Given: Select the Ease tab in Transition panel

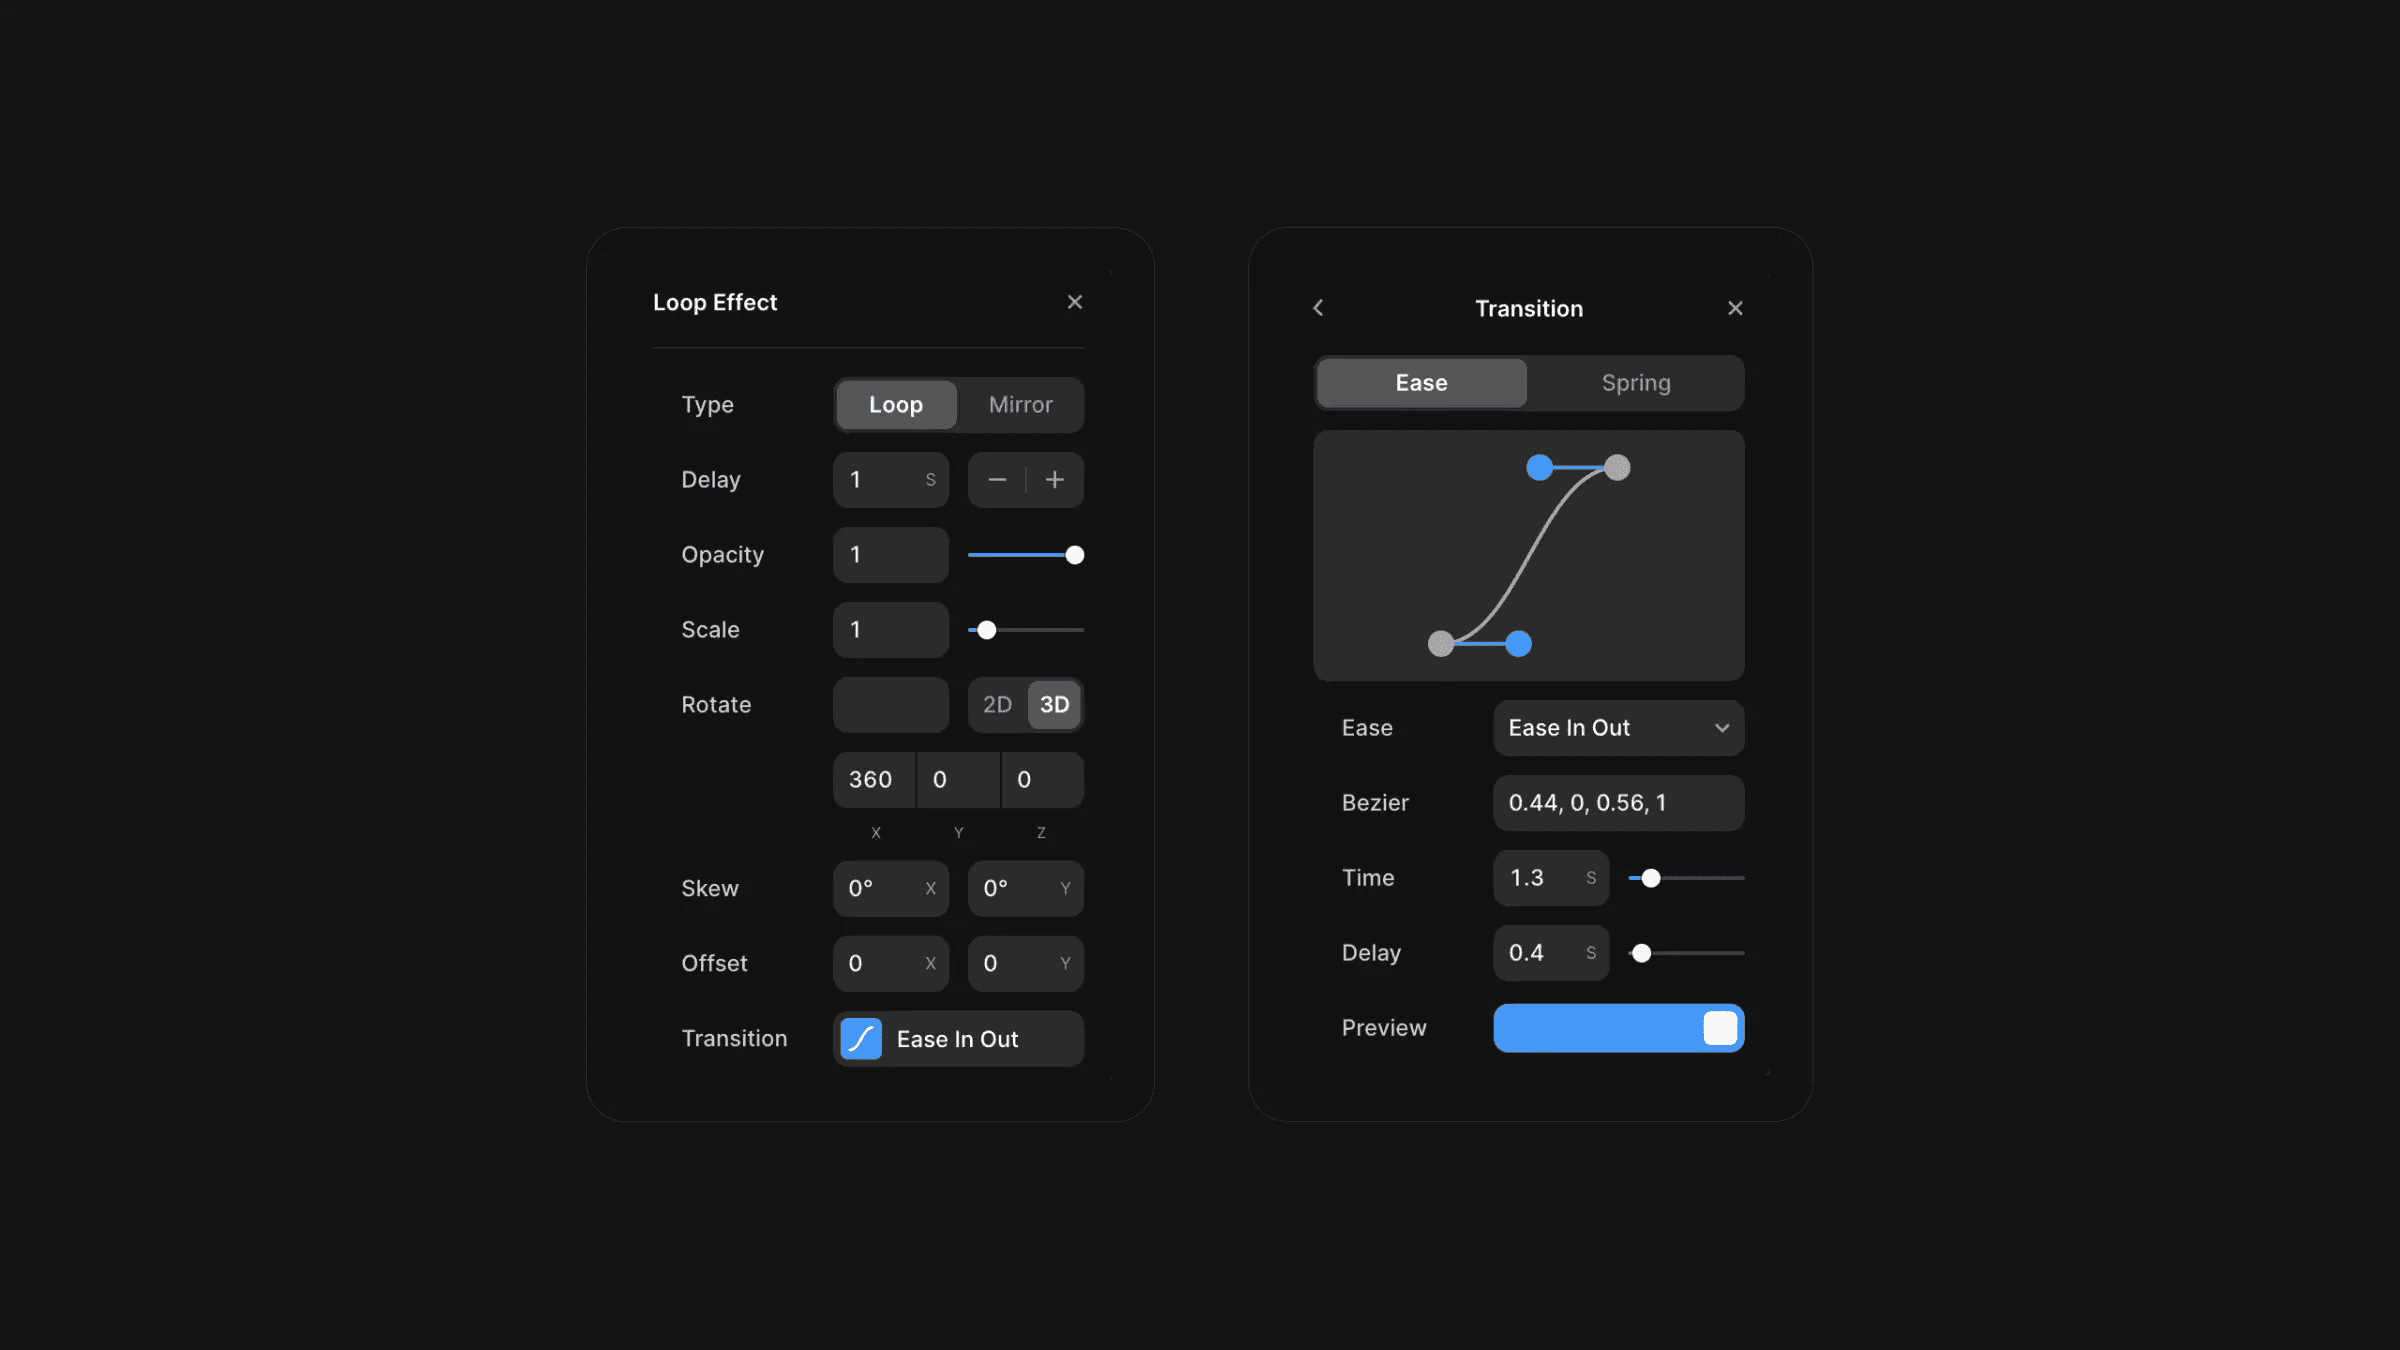Looking at the screenshot, I should [x=1421, y=382].
